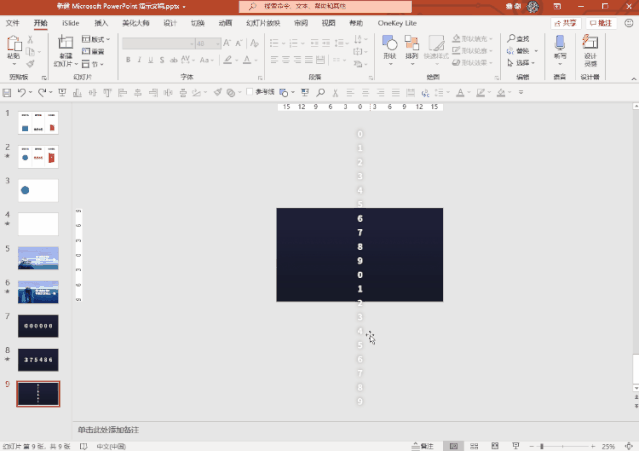Open the Arrange (排列) menu

[412, 51]
